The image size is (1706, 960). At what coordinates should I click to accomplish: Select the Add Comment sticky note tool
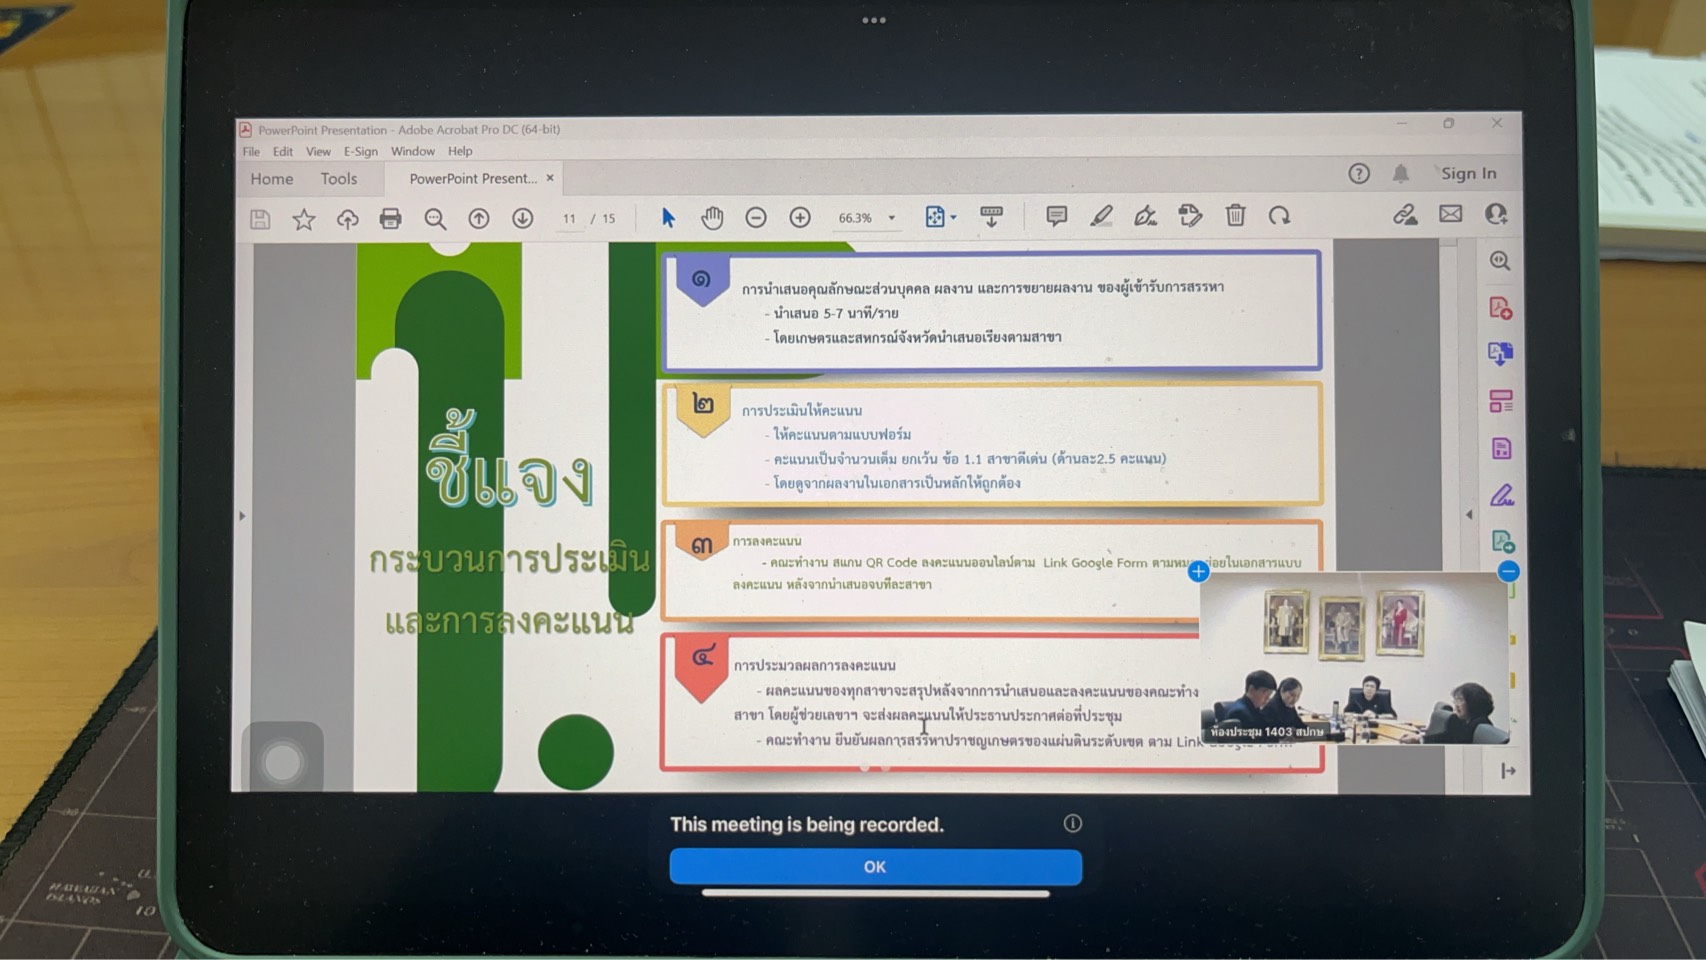[1056, 216]
